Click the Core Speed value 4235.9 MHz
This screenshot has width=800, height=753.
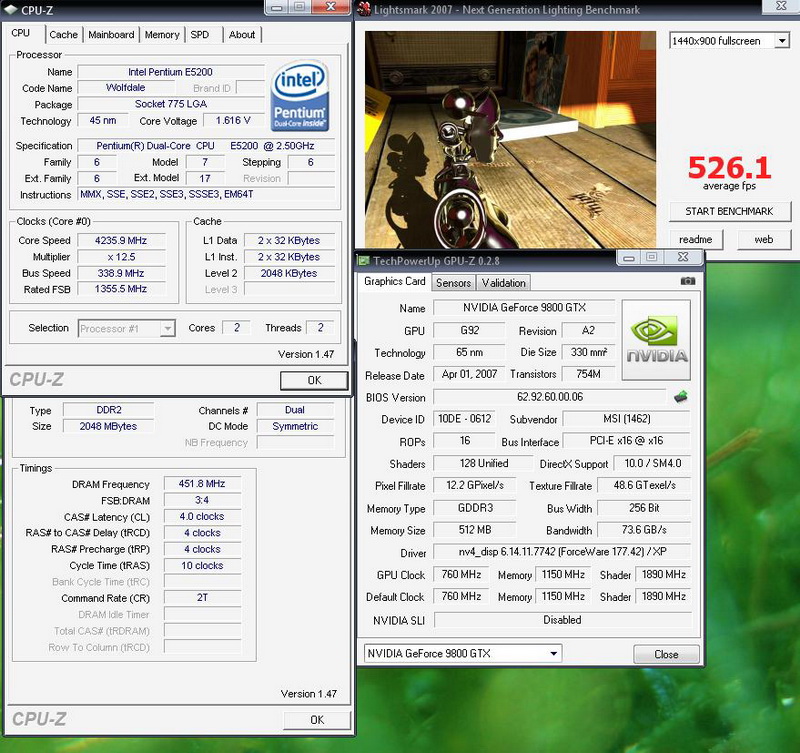pos(121,240)
